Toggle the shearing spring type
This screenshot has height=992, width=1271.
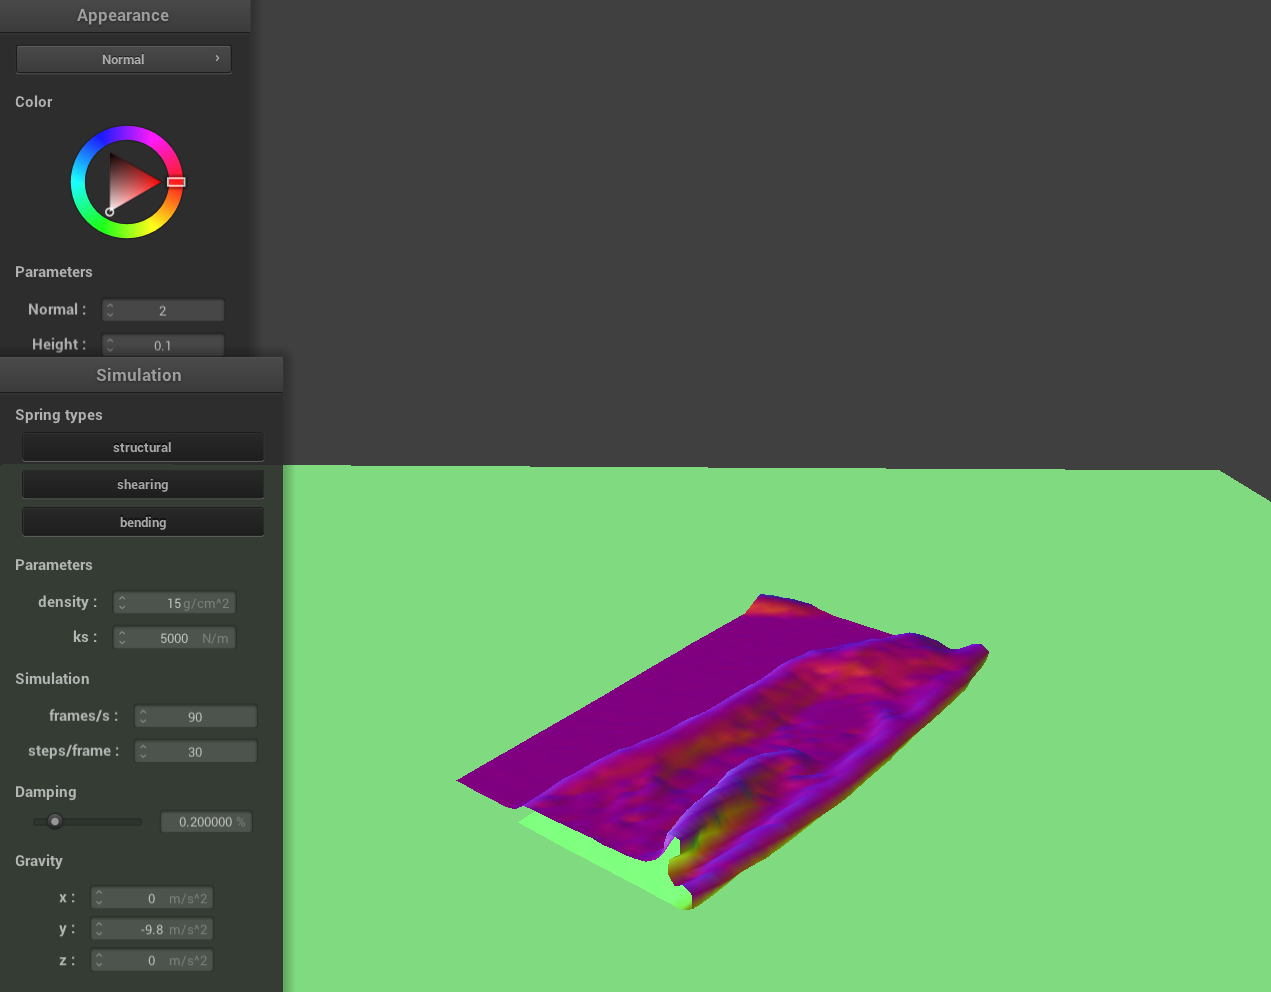pos(142,484)
